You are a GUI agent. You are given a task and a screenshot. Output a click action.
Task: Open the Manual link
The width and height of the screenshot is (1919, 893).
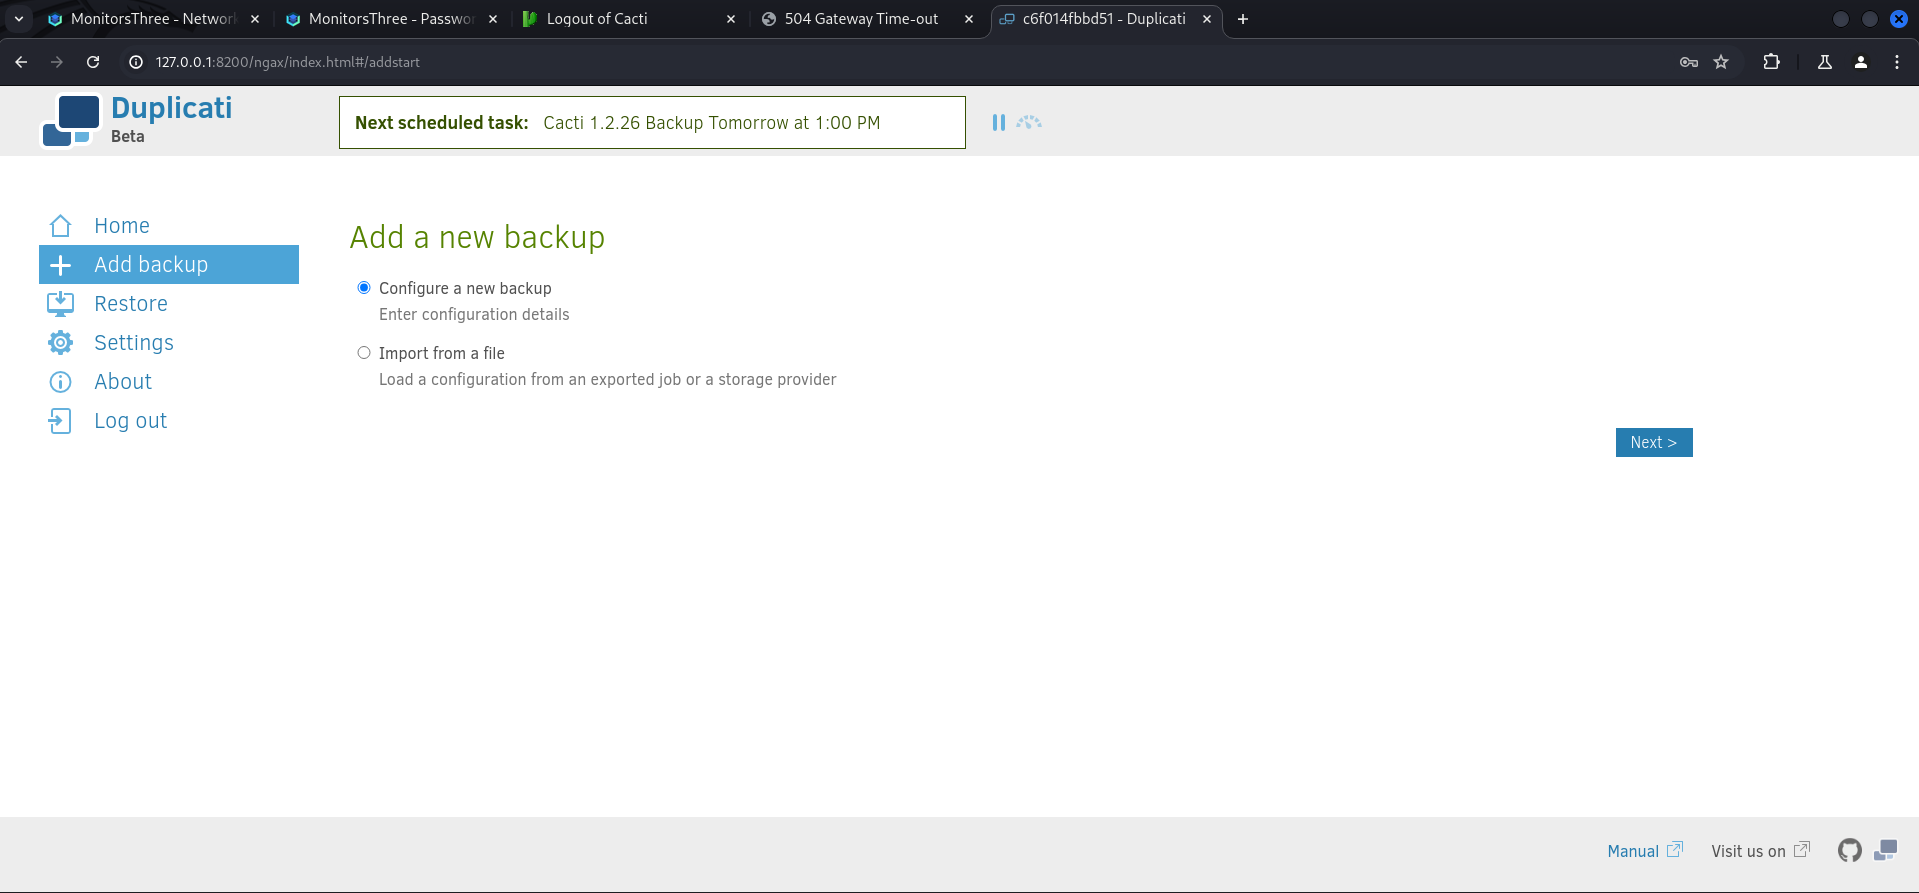pos(1633,851)
